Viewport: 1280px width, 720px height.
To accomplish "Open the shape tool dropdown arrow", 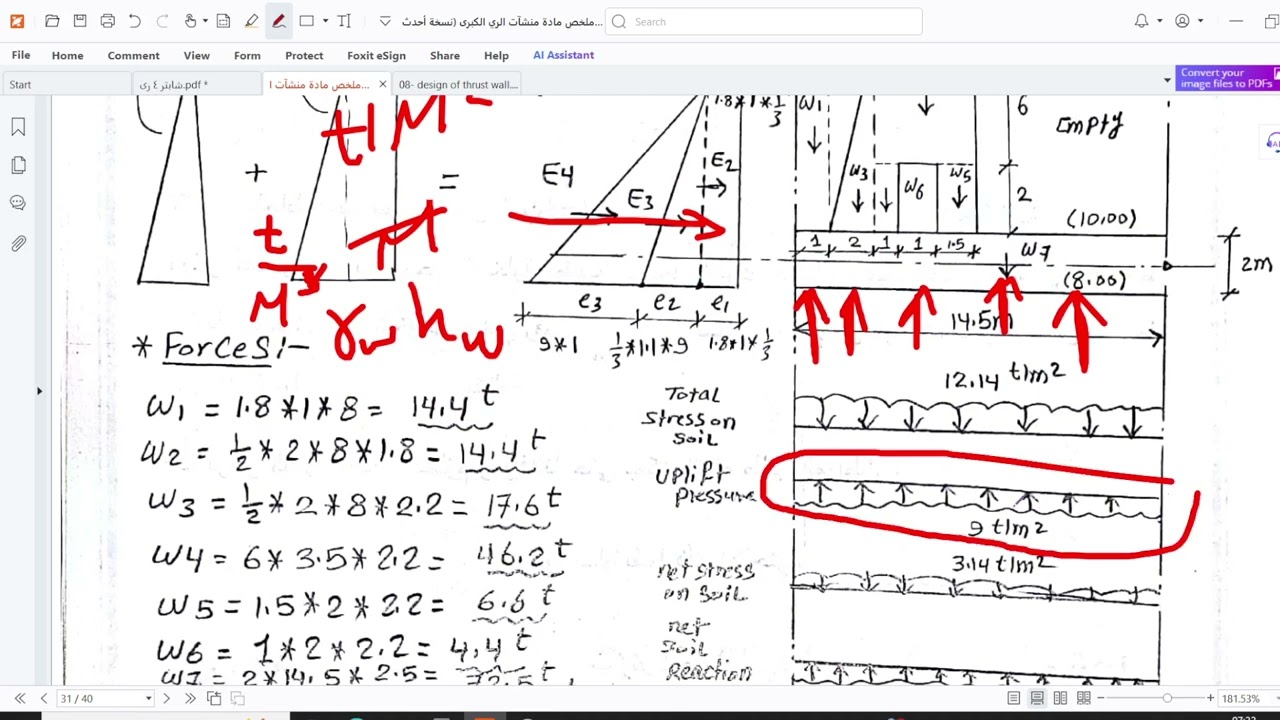I will (x=326, y=21).
